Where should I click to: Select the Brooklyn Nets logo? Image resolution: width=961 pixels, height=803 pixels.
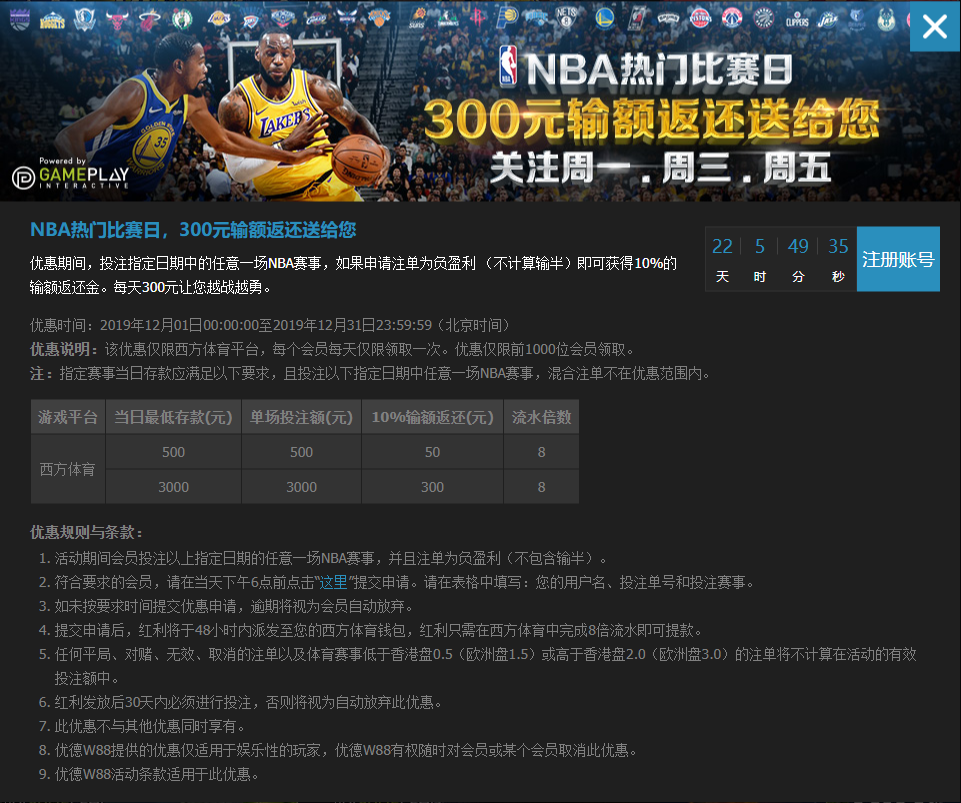coord(566,18)
